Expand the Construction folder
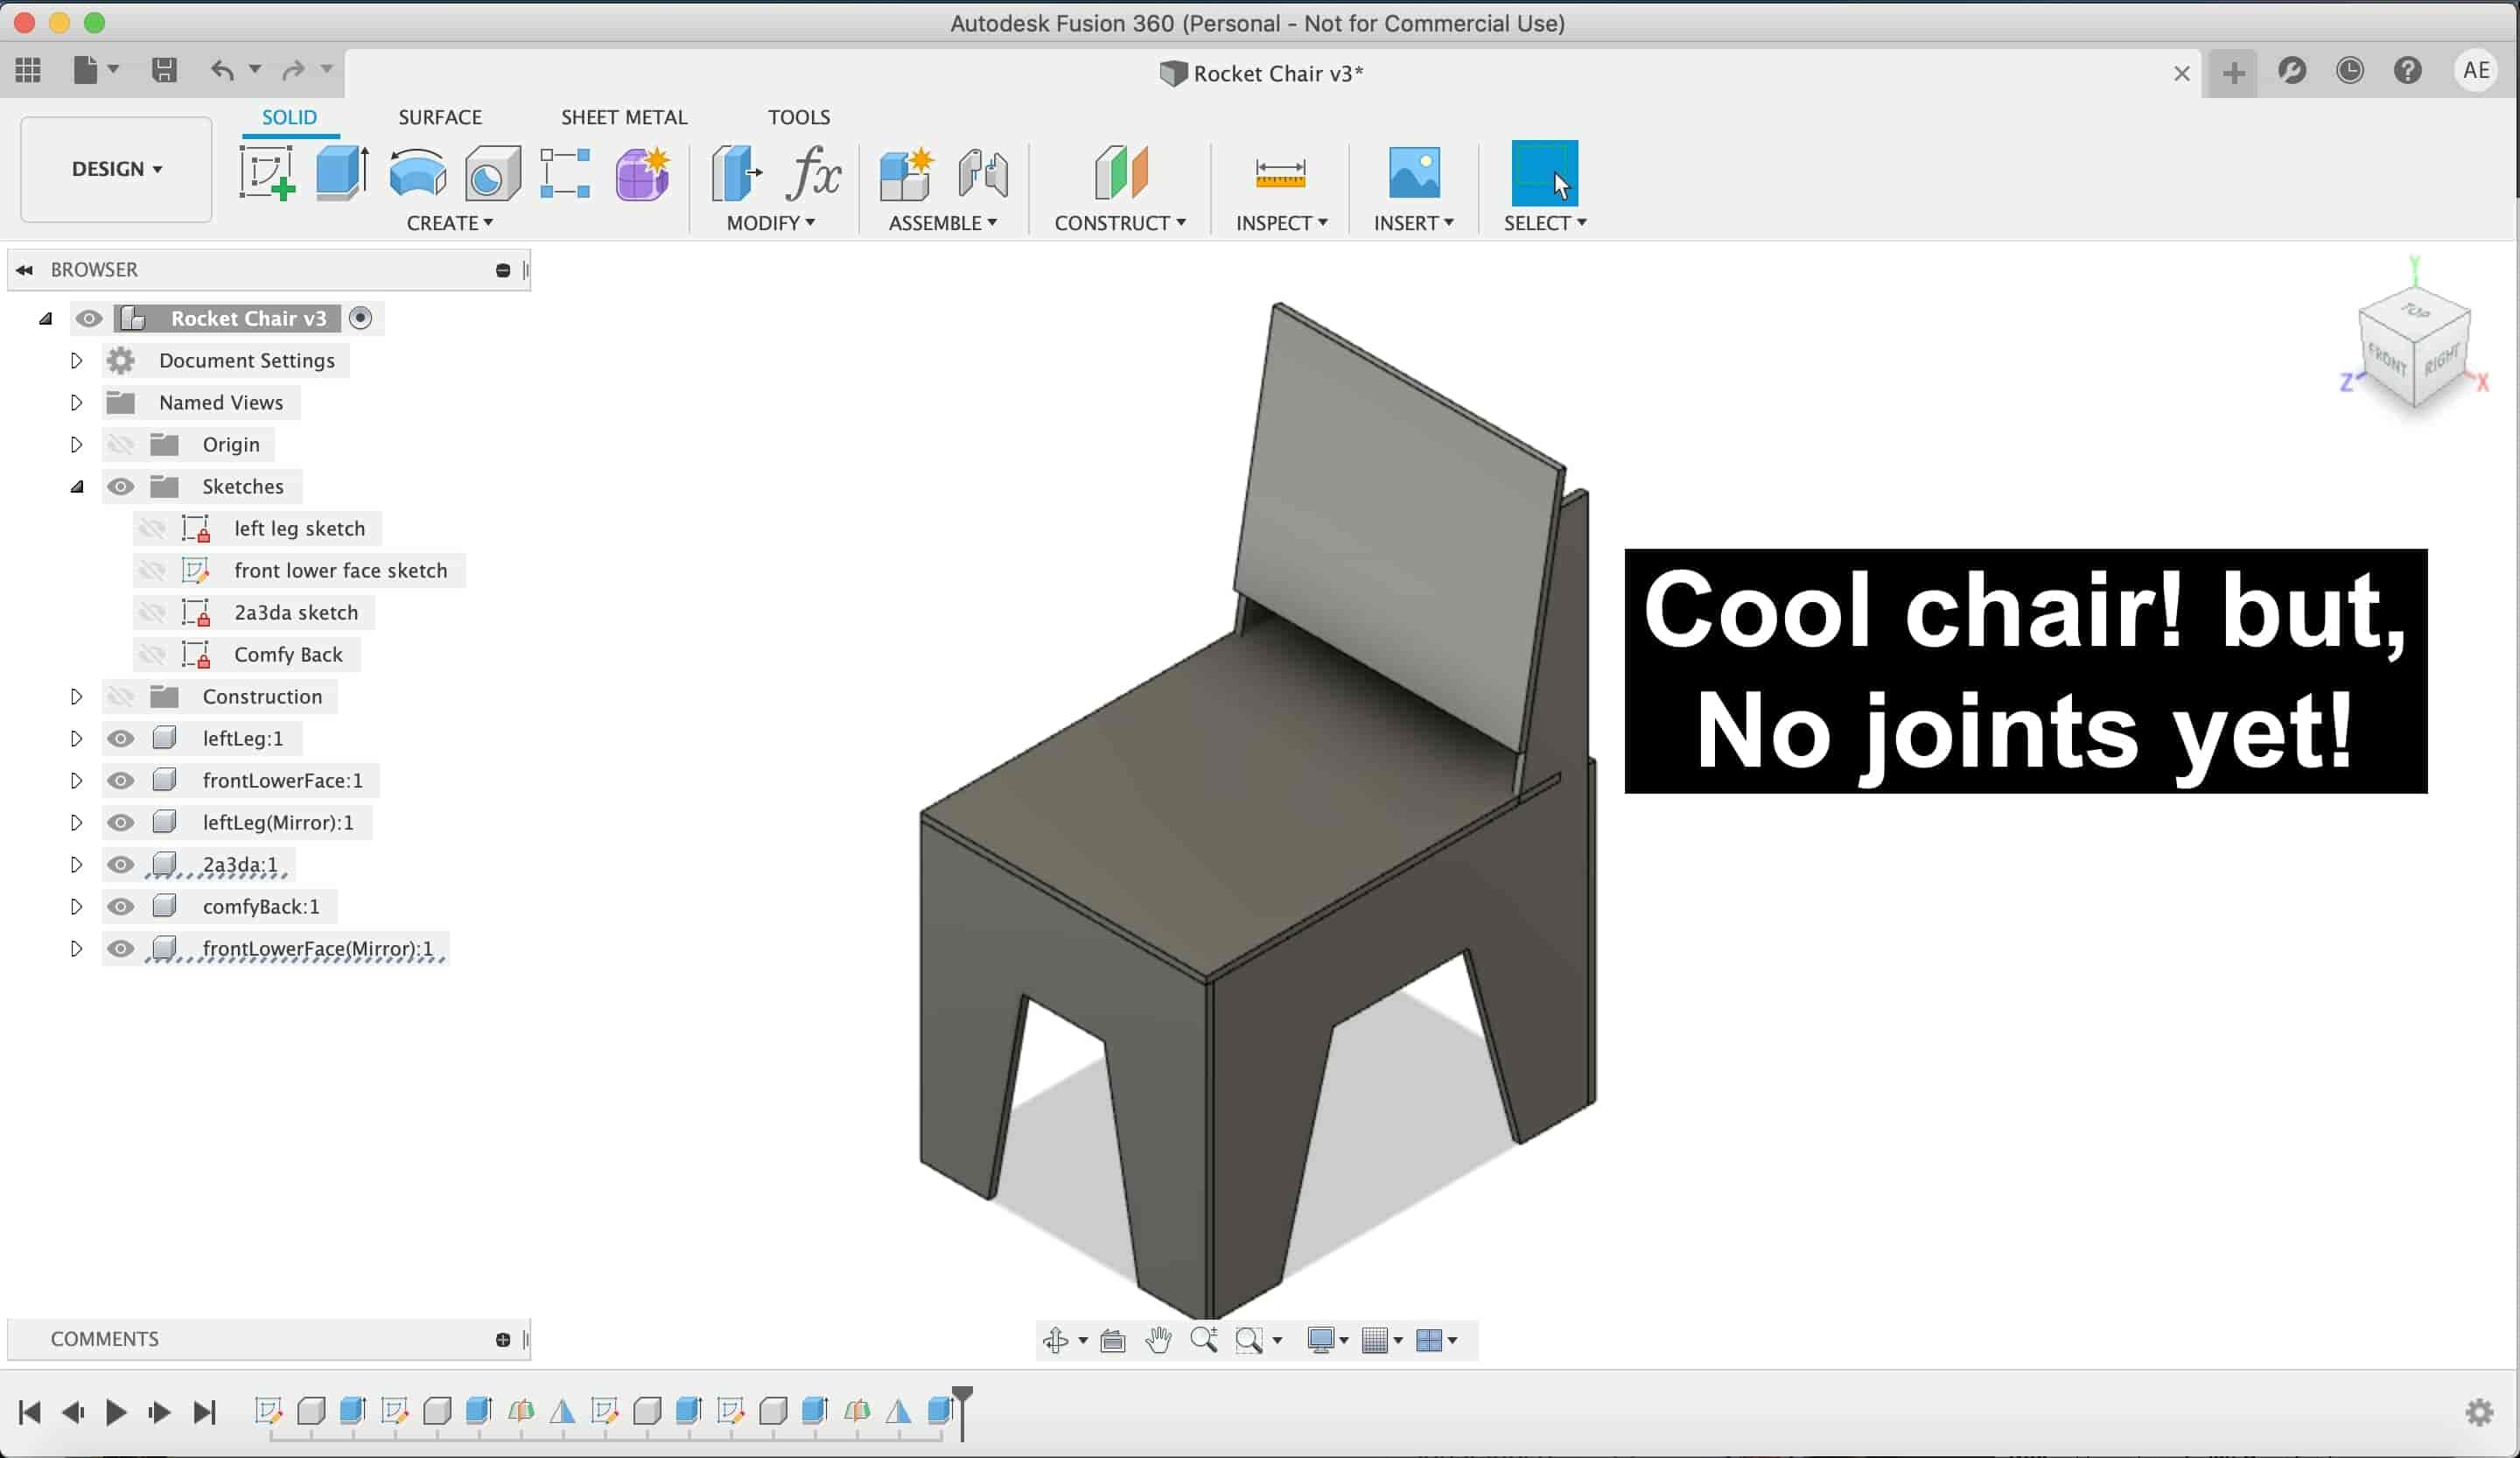 pos(76,696)
